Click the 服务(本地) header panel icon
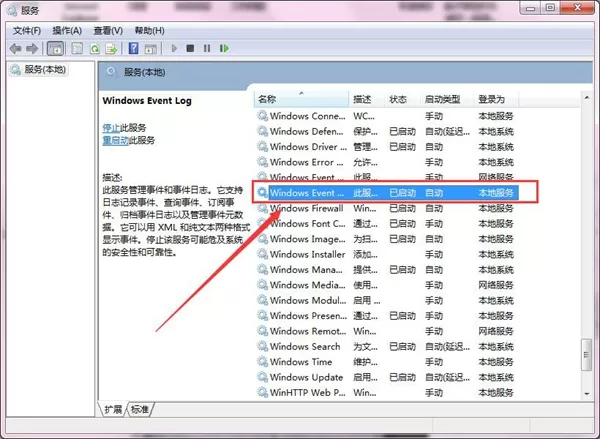 [x=111, y=72]
